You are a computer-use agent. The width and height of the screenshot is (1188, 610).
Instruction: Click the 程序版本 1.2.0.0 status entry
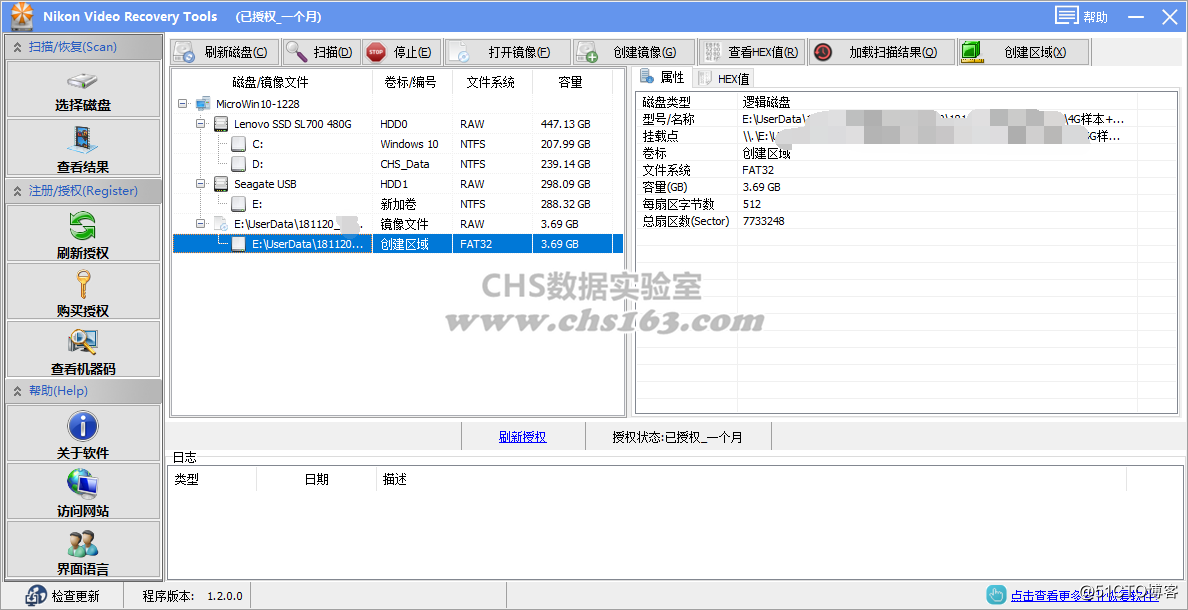click(x=192, y=596)
